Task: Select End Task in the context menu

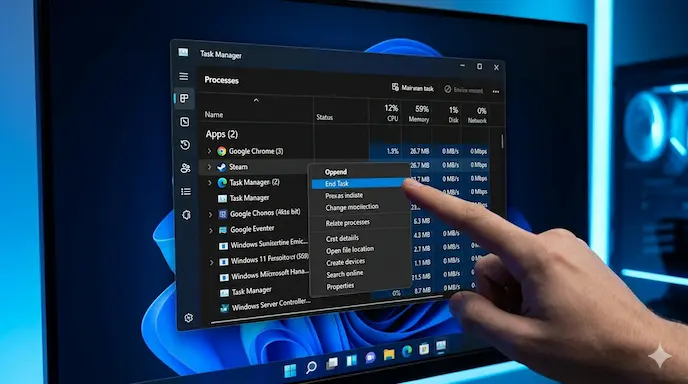Action: pyautogui.click(x=358, y=183)
